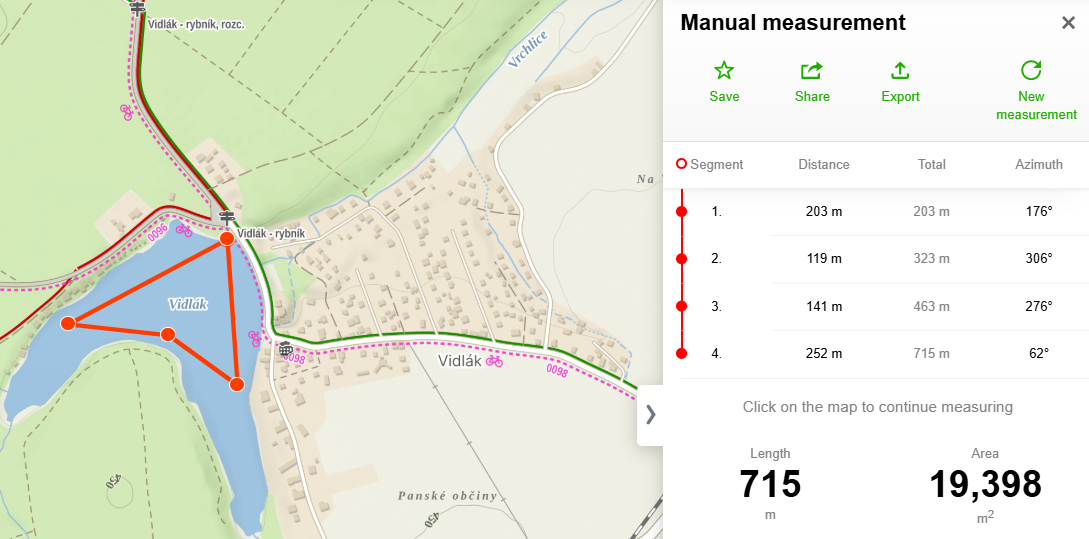Click the Vidlák village name label
Screen dimensions: 1089x539
[461, 360]
